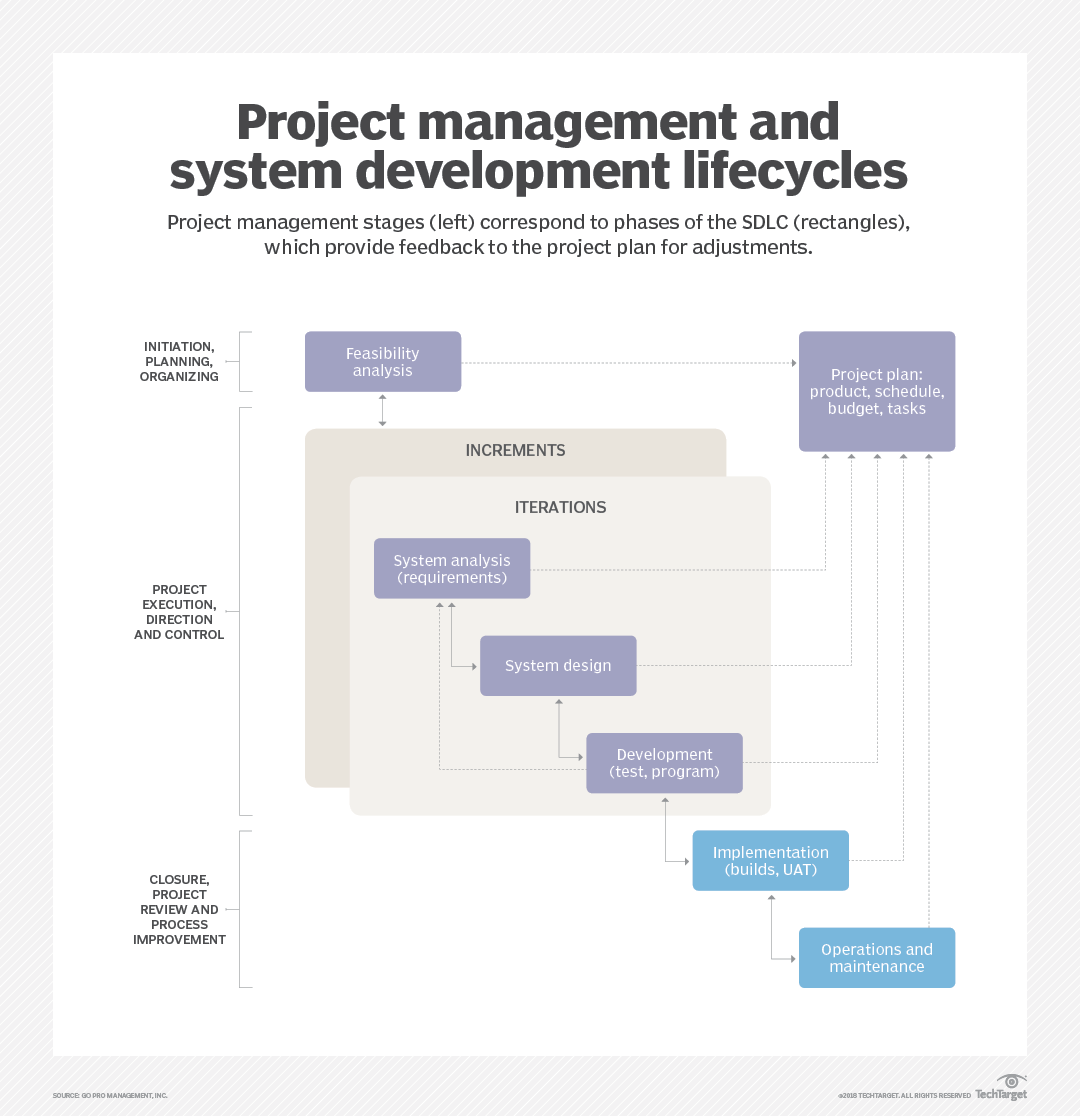Click the Project Execution, Direction and Control label

coord(179,612)
